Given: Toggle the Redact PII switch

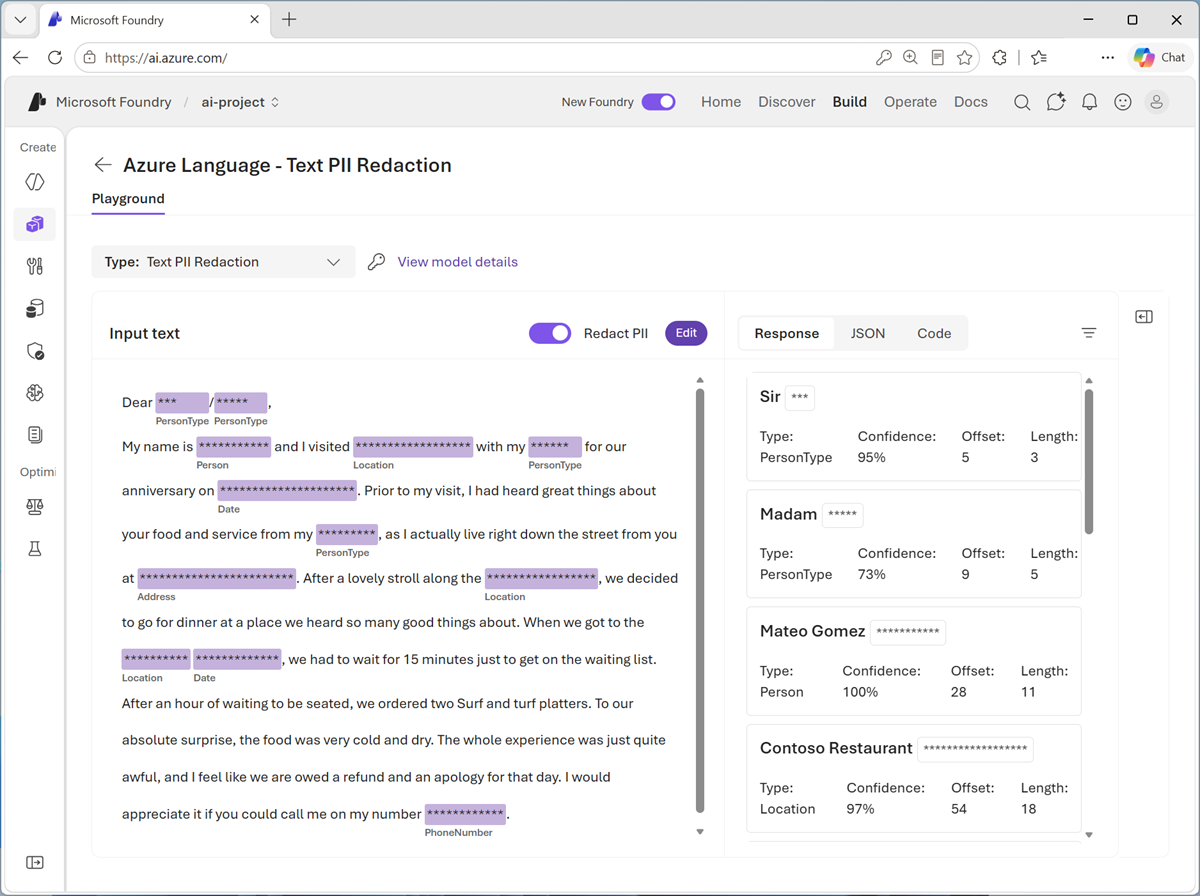Looking at the screenshot, I should [x=550, y=333].
